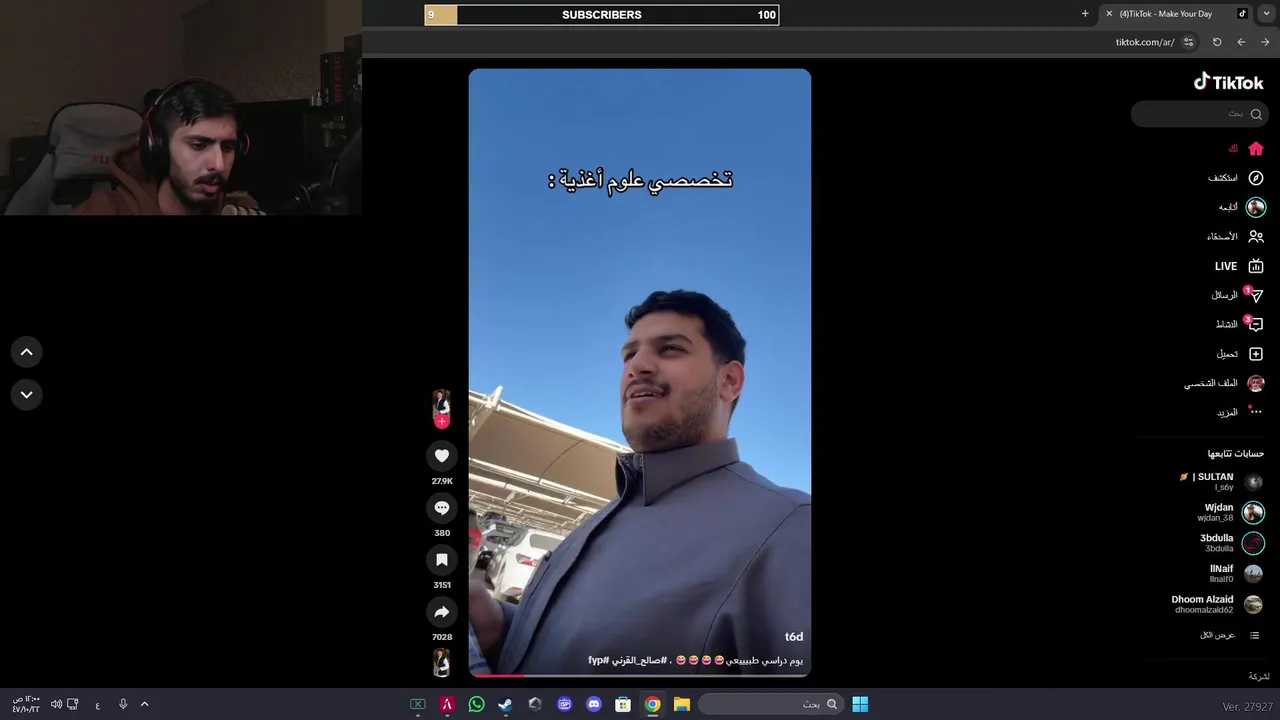Follow creator via red plus badge
Image resolution: width=1280 pixels, height=720 pixels.
tap(441, 421)
